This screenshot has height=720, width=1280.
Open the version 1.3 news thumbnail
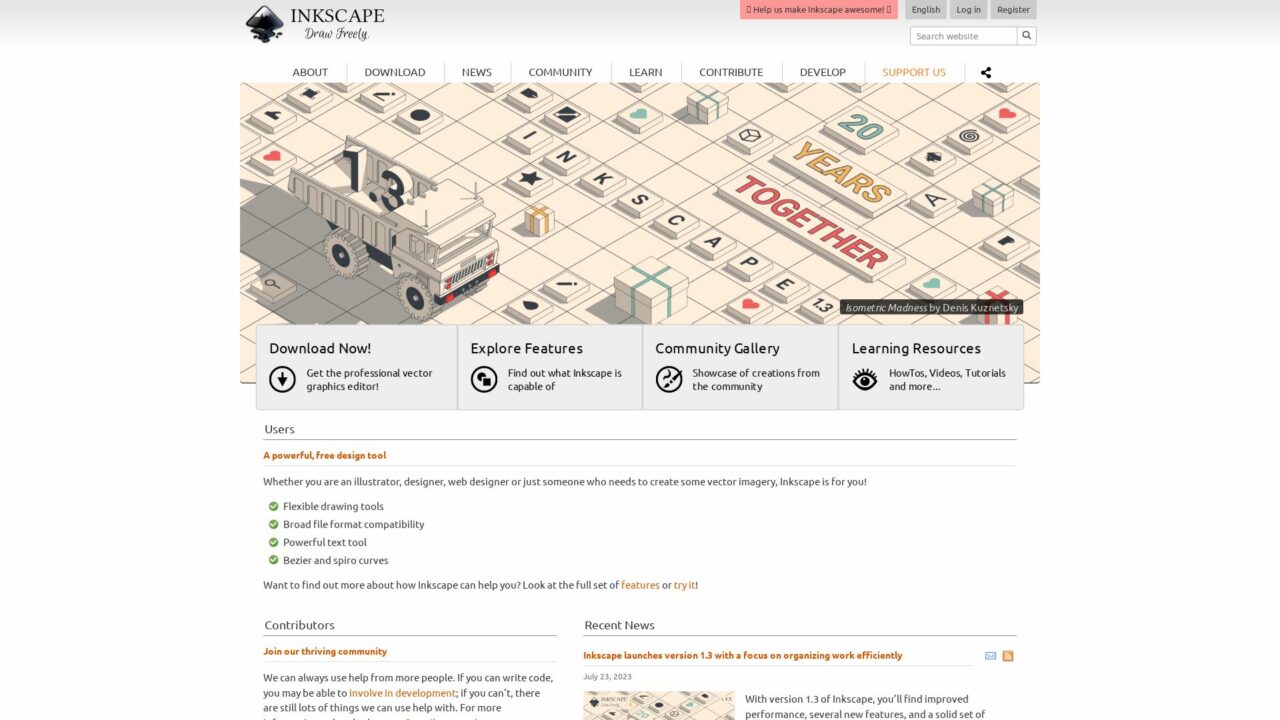coord(659,705)
